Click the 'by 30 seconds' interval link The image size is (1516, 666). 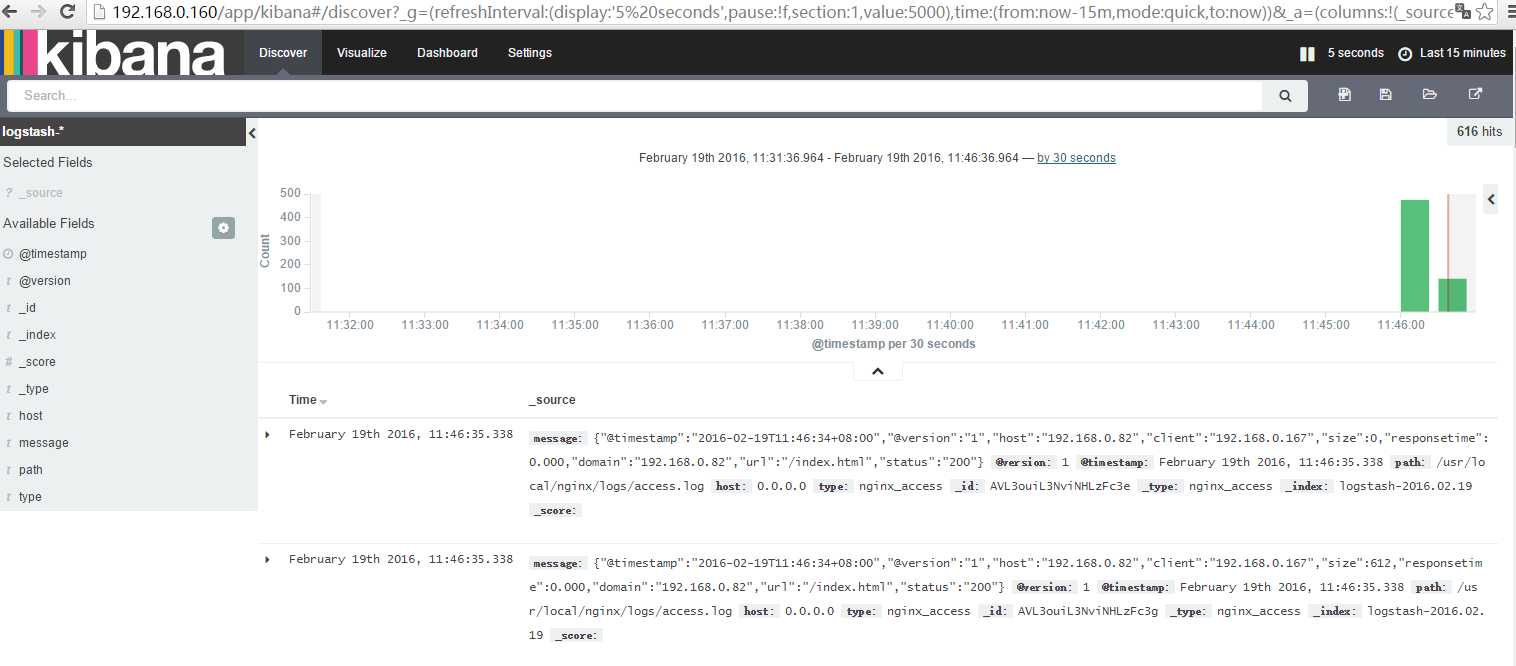(1076, 158)
